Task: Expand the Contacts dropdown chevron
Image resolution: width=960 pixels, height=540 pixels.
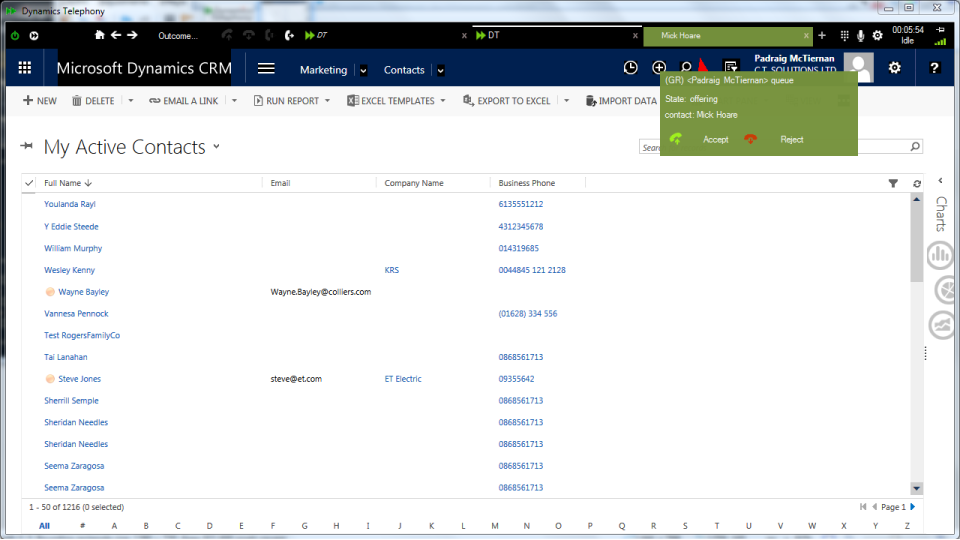Action: [x=440, y=70]
